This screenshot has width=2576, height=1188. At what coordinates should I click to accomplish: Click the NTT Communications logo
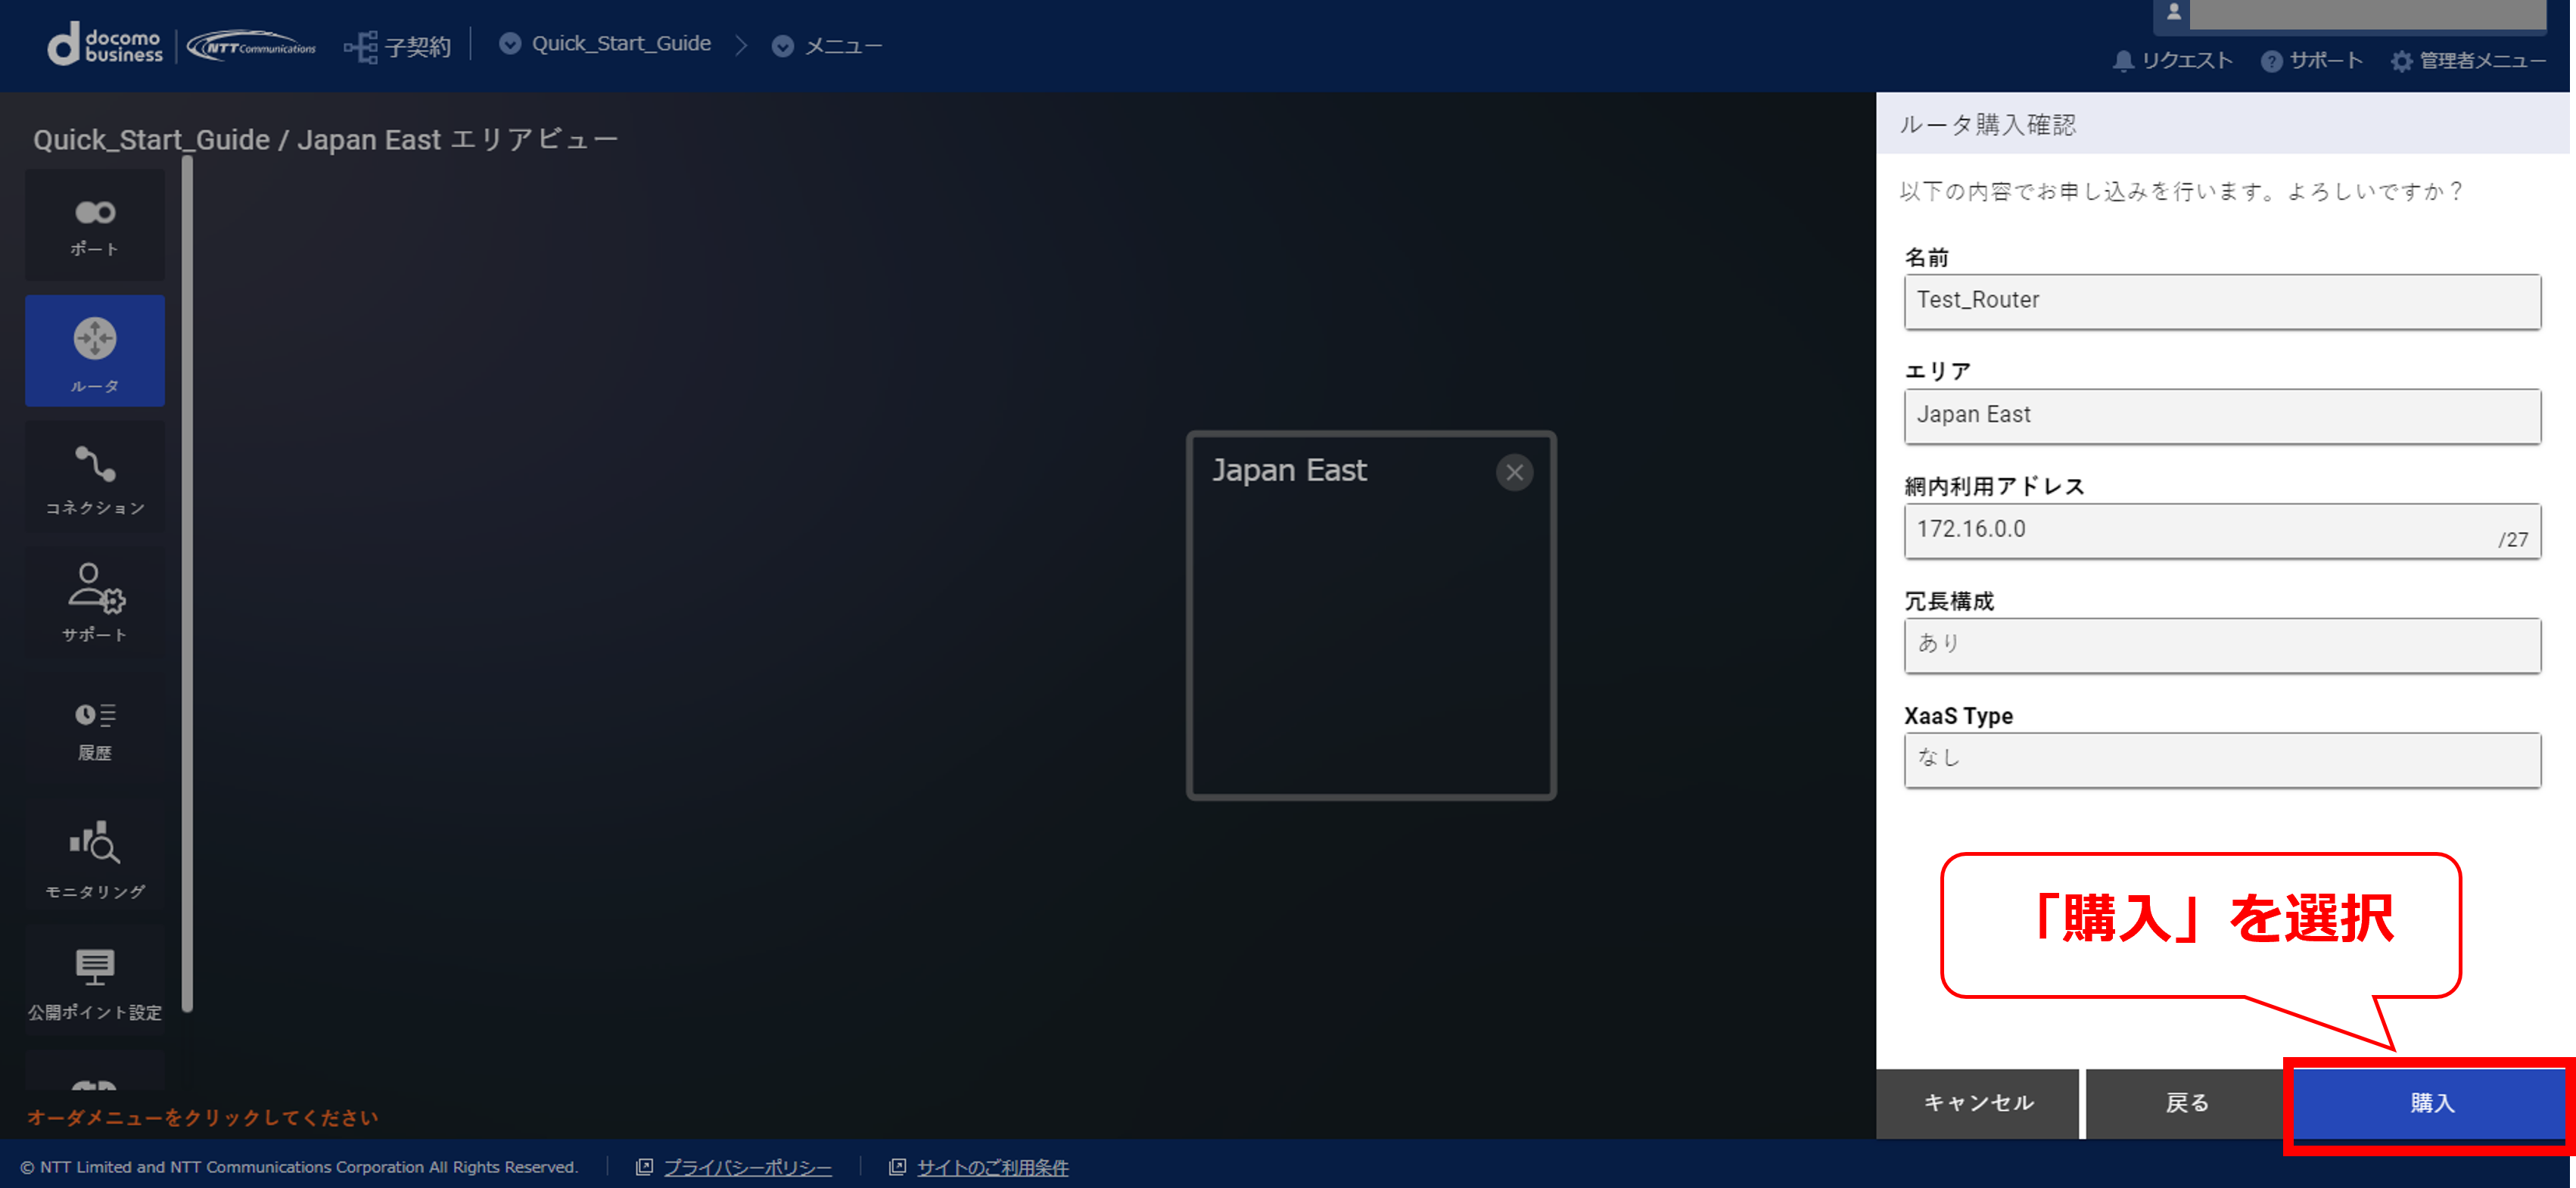point(252,46)
